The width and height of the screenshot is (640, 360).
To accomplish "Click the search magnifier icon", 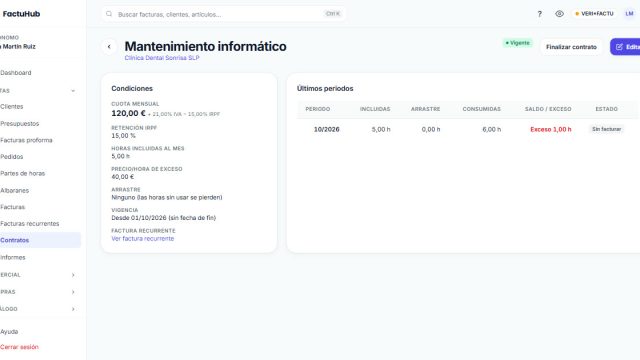I will [109, 14].
